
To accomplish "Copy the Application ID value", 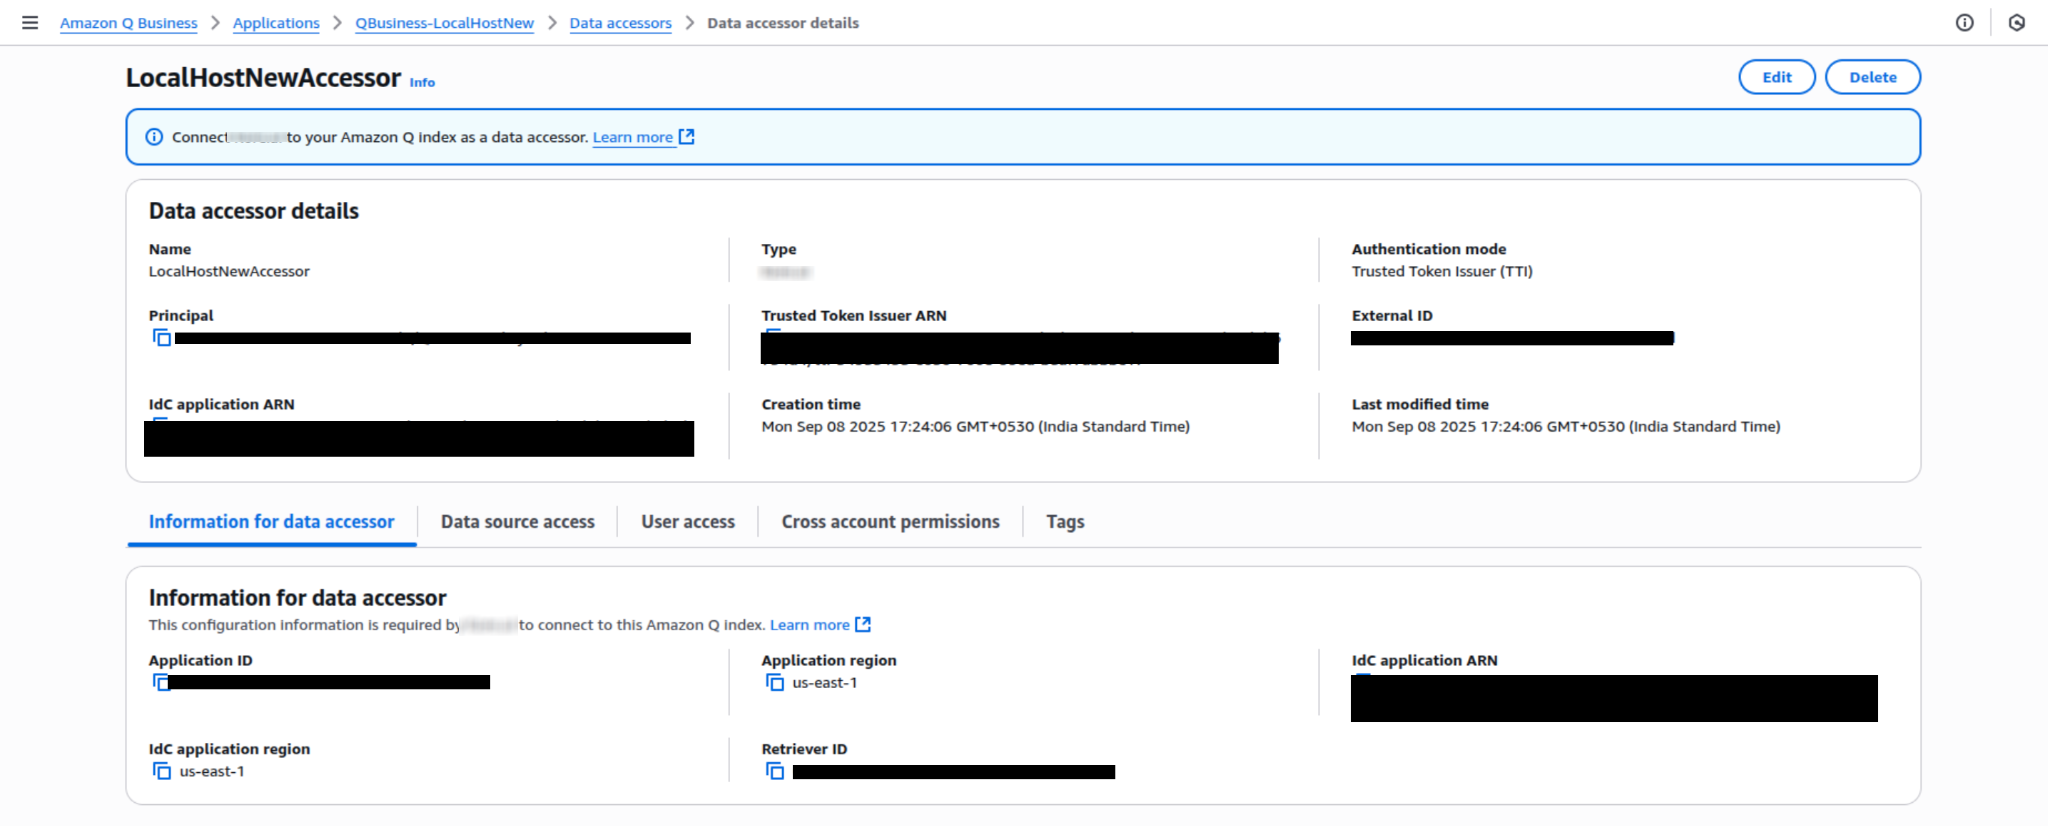I will pyautogui.click(x=159, y=682).
